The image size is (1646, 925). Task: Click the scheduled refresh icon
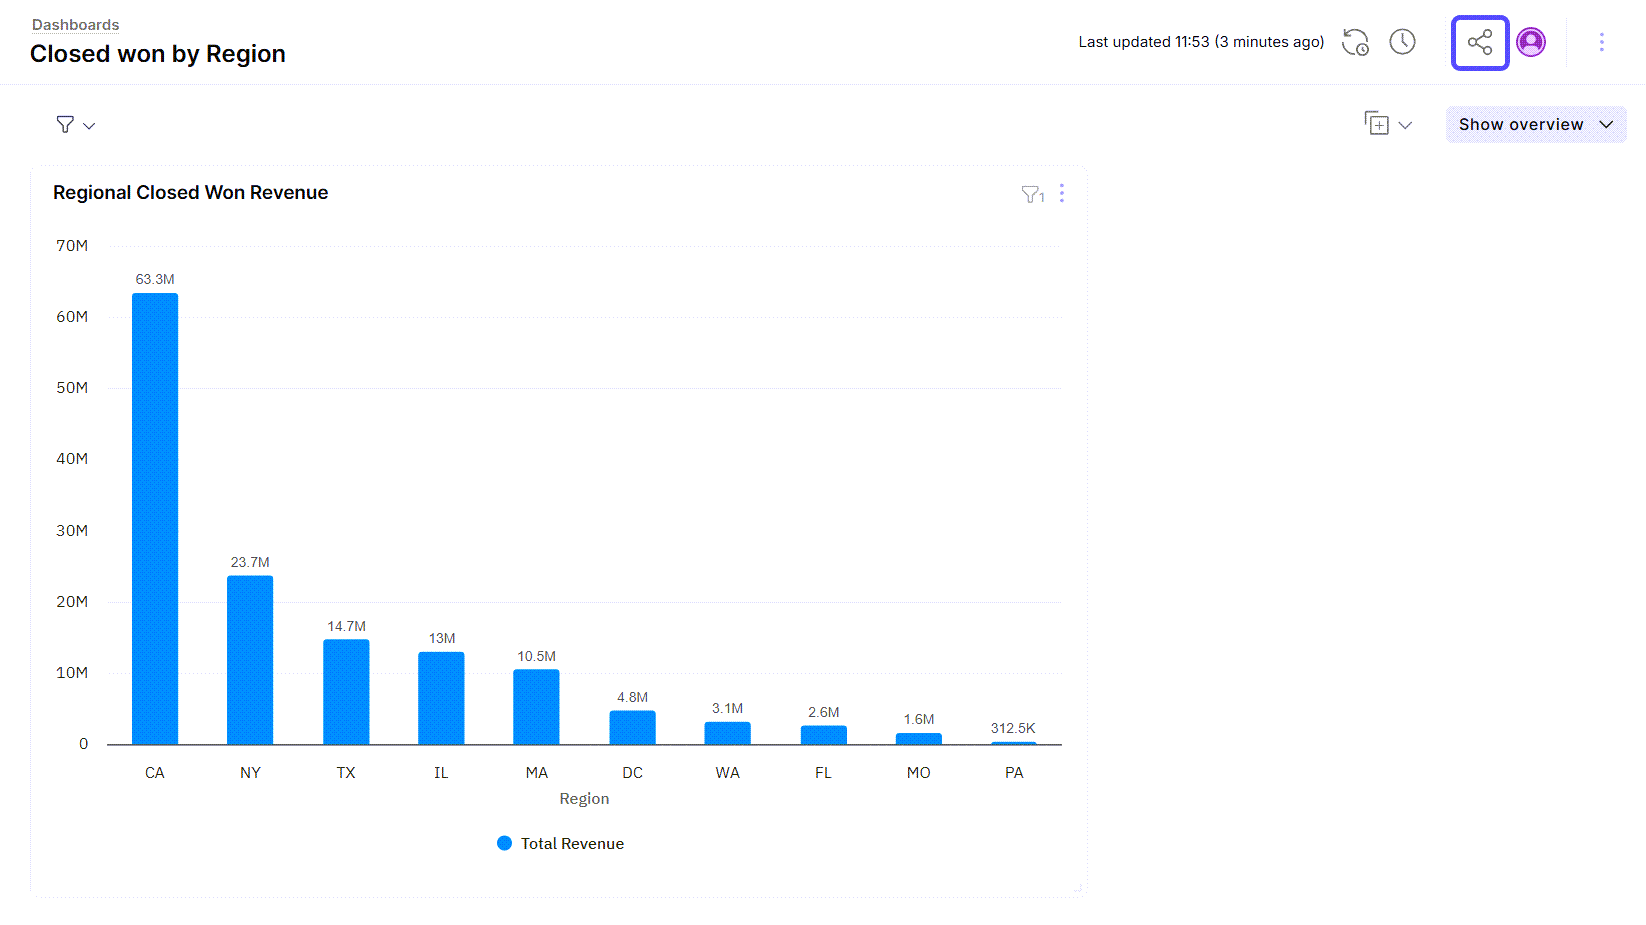(1355, 42)
